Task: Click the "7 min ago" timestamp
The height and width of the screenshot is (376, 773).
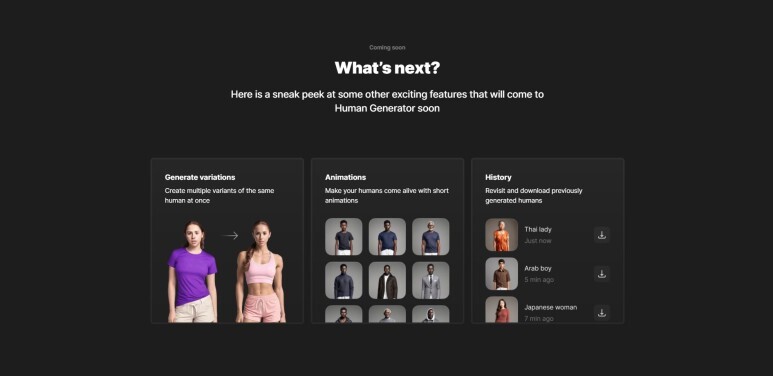Action: pyautogui.click(x=539, y=319)
